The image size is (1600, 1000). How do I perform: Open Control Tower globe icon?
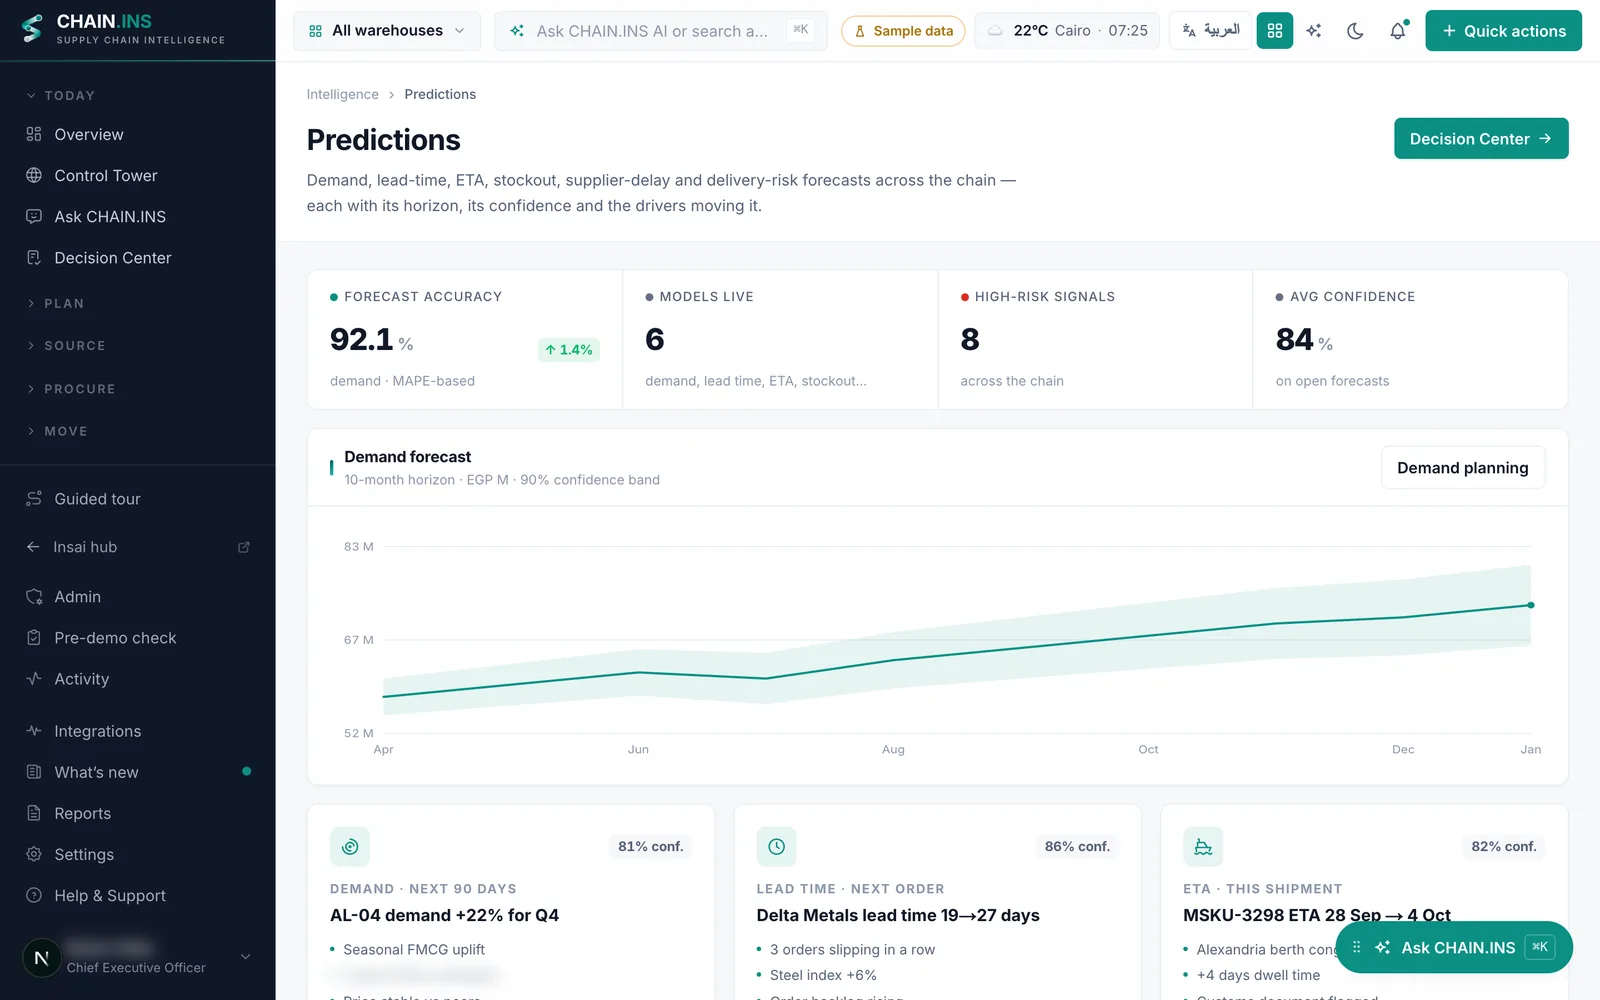[x=34, y=175]
